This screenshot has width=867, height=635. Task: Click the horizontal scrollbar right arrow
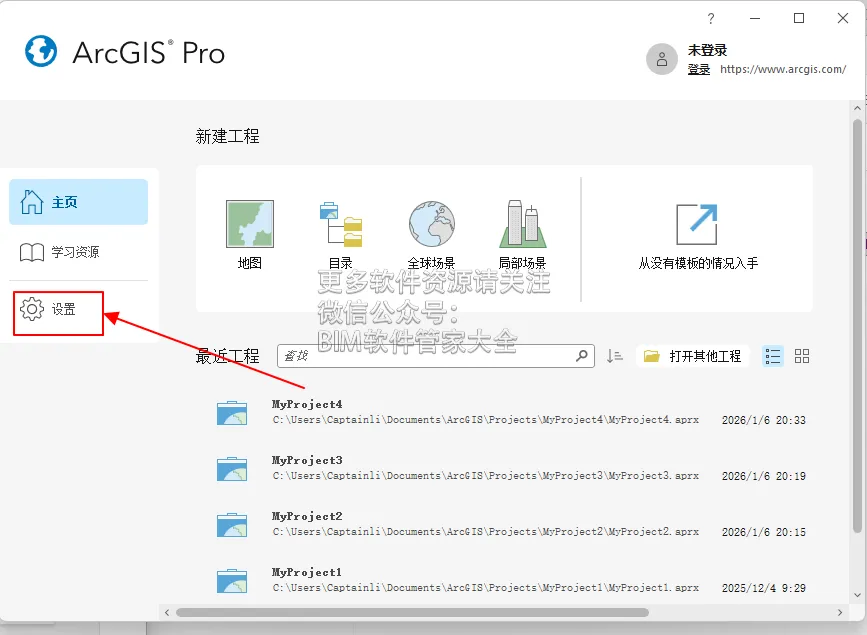(x=840, y=612)
